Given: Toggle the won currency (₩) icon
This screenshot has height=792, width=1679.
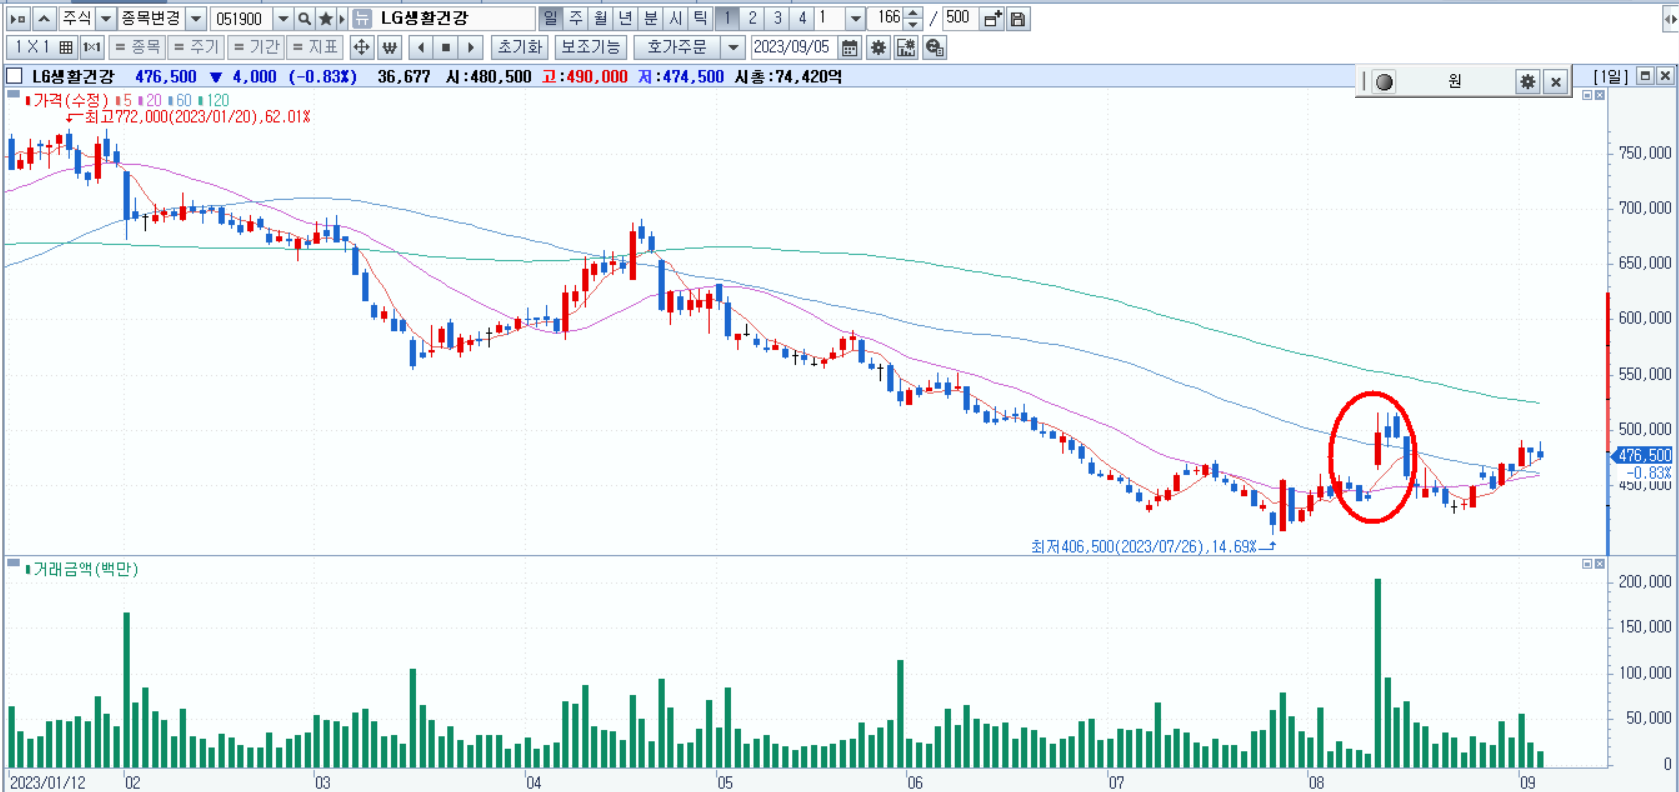Looking at the screenshot, I should click(x=390, y=47).
